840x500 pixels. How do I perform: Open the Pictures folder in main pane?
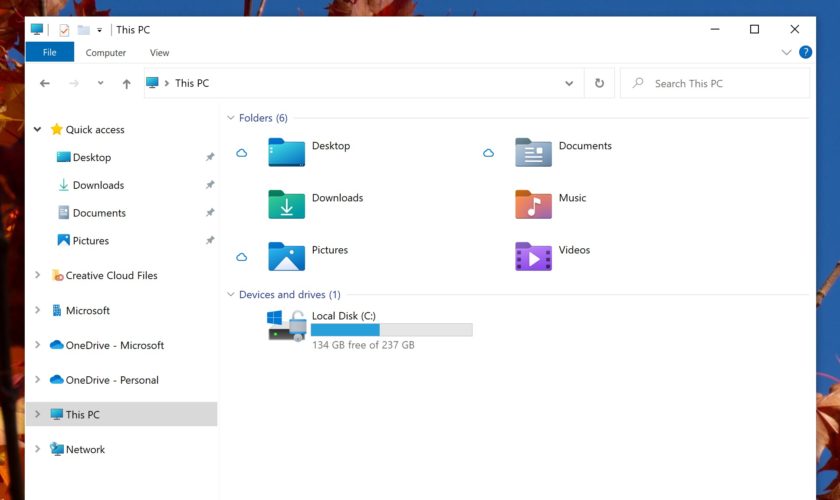pyautogui.click(x=286, y=256)
